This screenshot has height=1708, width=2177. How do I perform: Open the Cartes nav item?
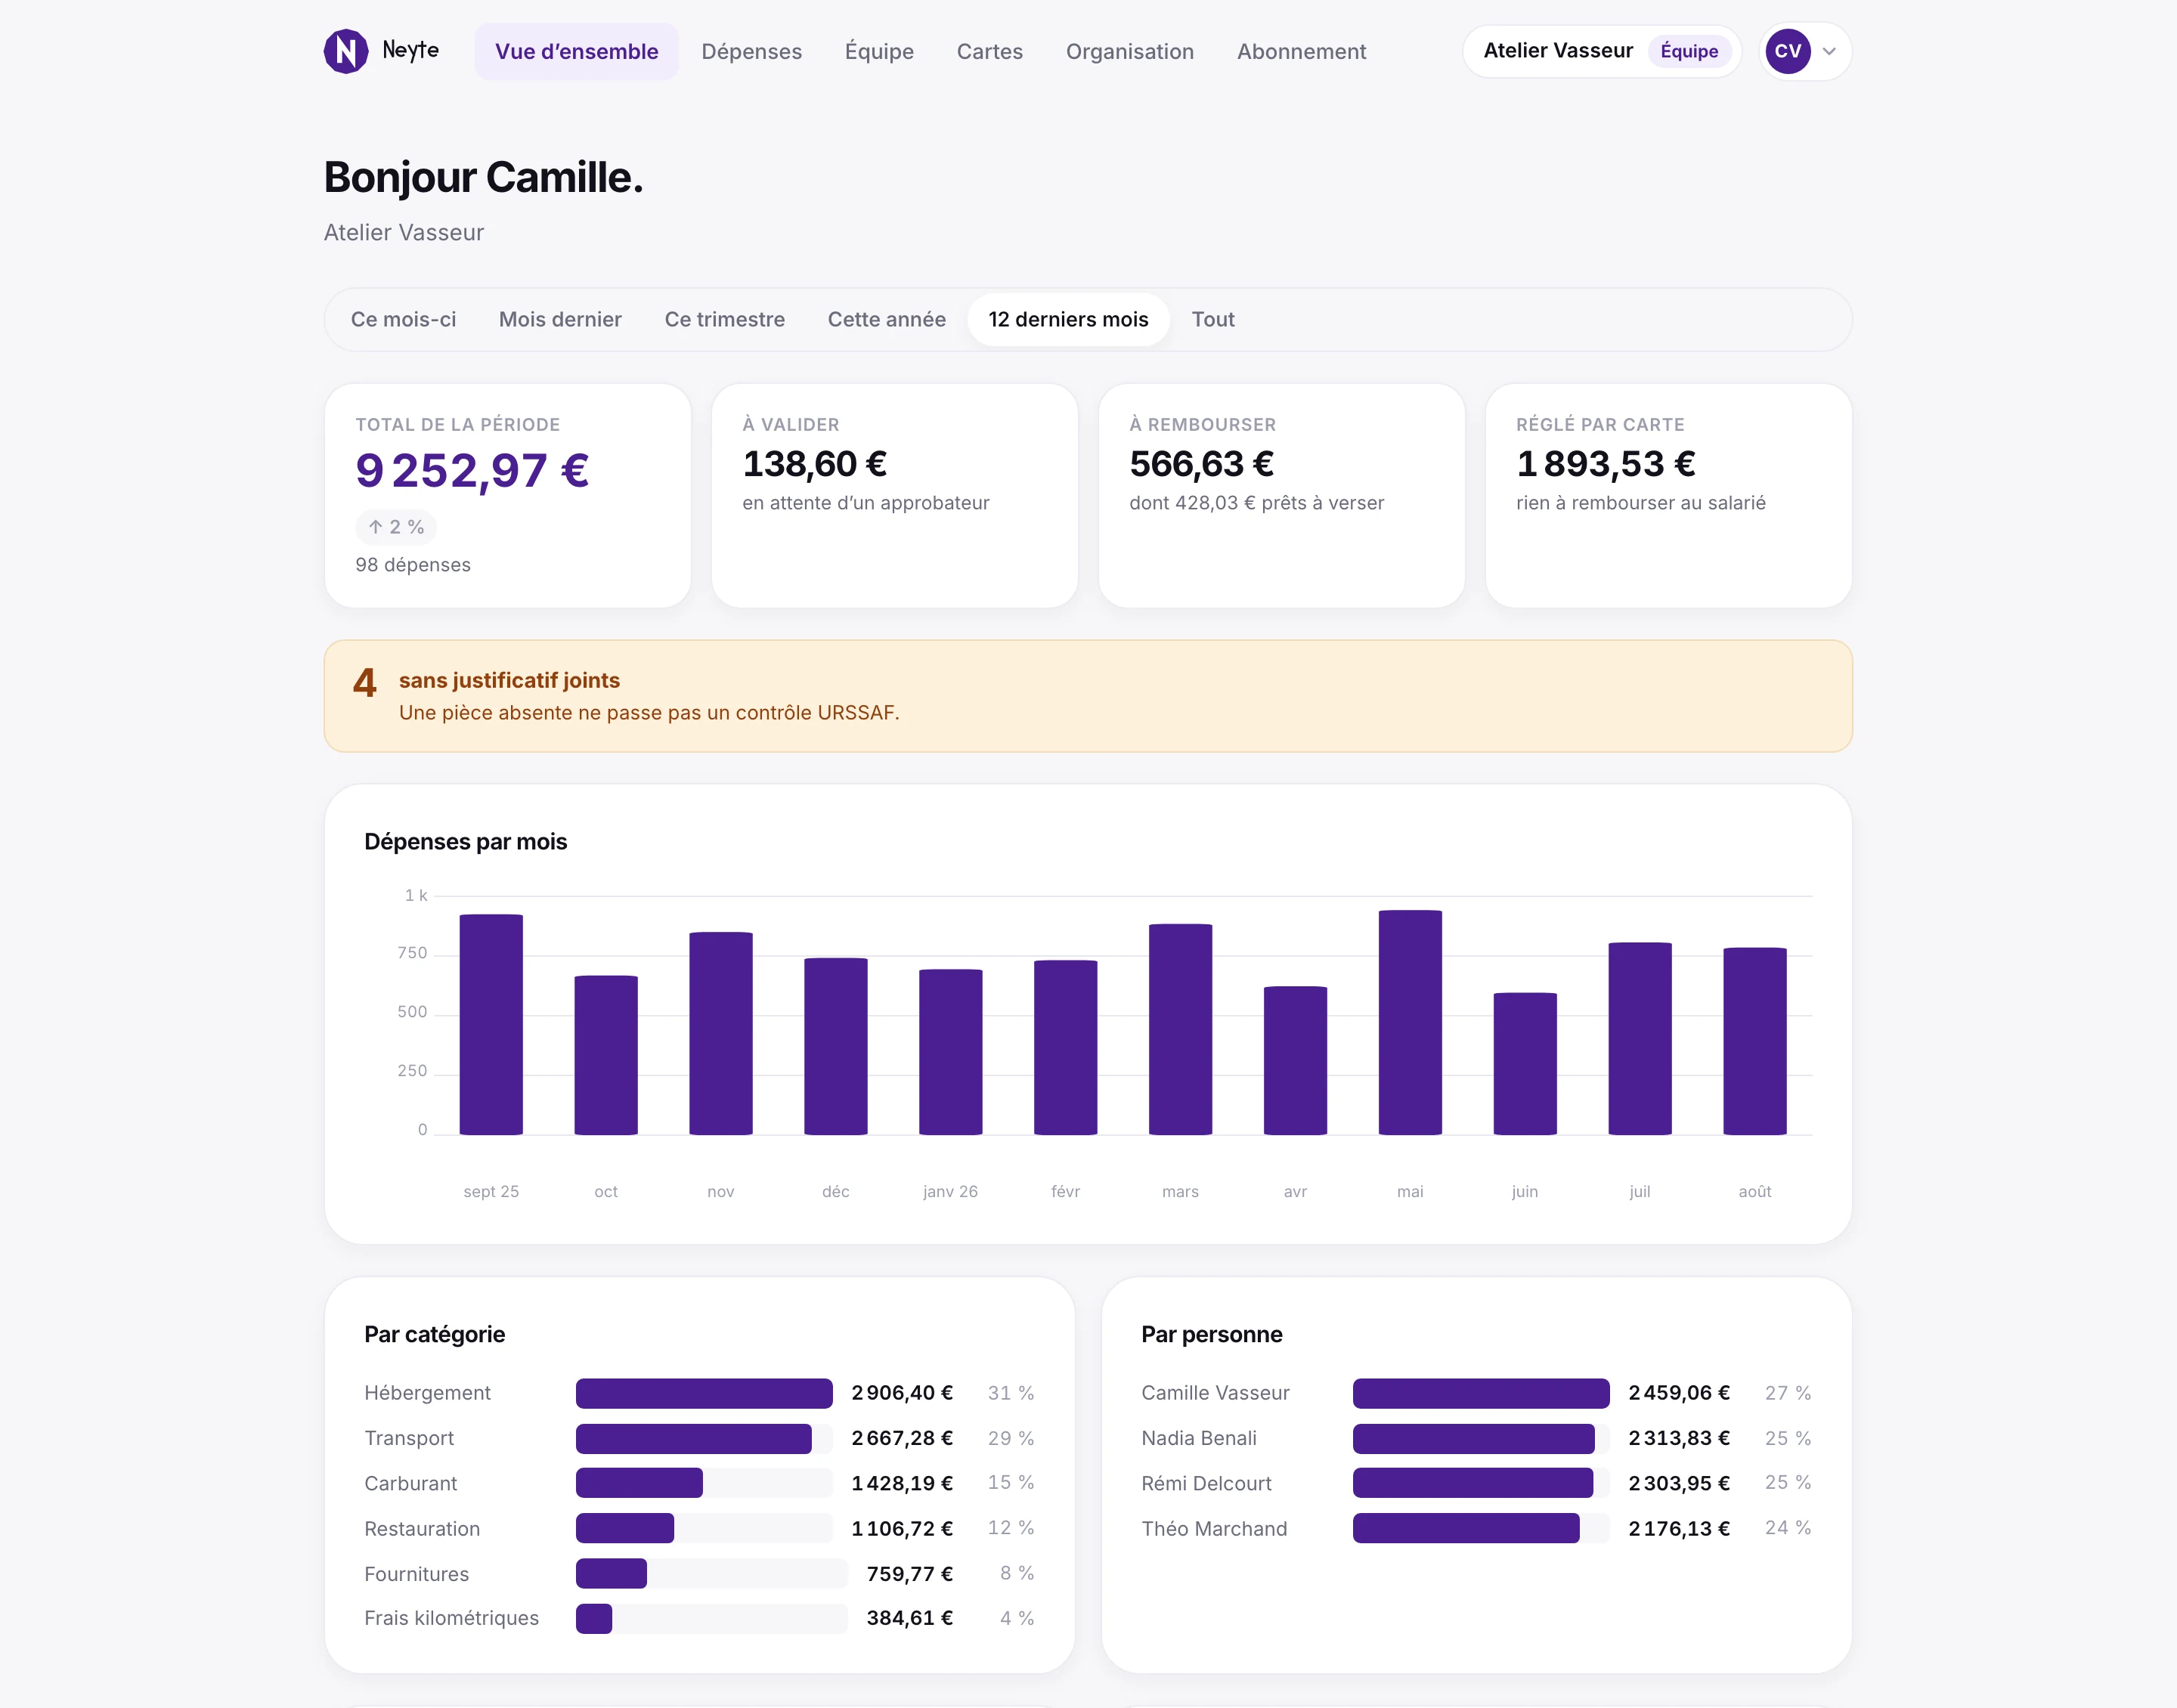pyautogui.click(x=989, y=51)
